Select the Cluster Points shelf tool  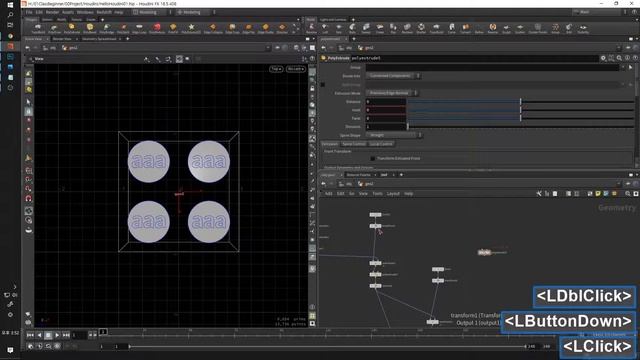[x=538, y=28]
